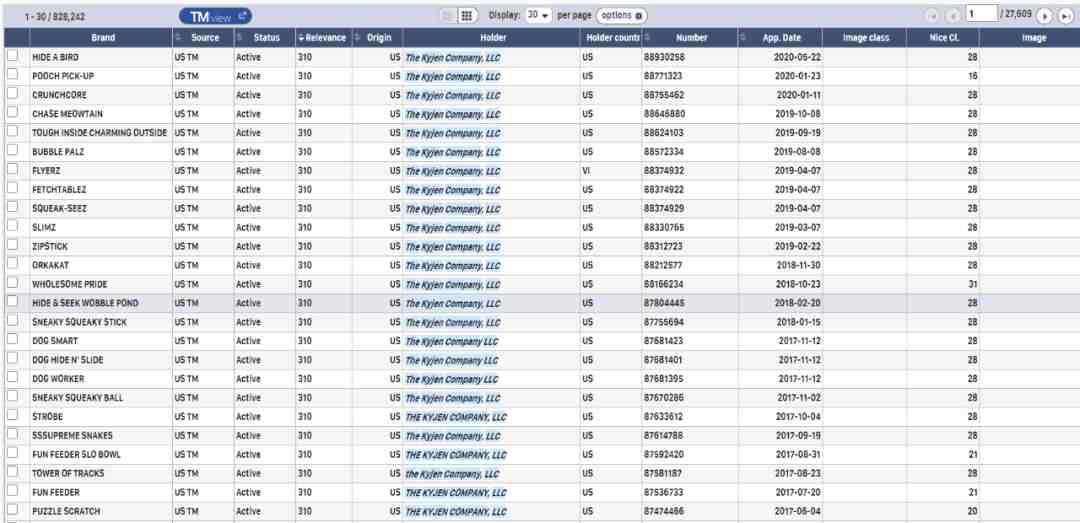Select brand DOG HIDE N' SLIDE
The width and height of the screenshot is (1080, 523).
coord(68,360)
